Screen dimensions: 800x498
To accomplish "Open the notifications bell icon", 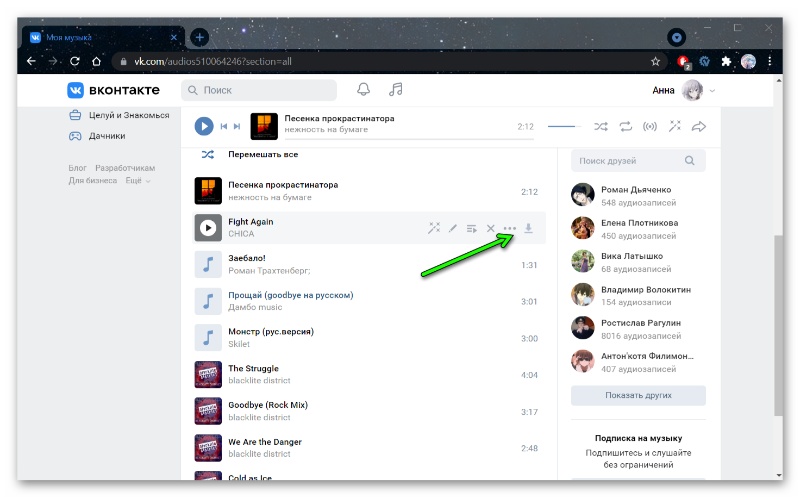I will tap(363, 90).
